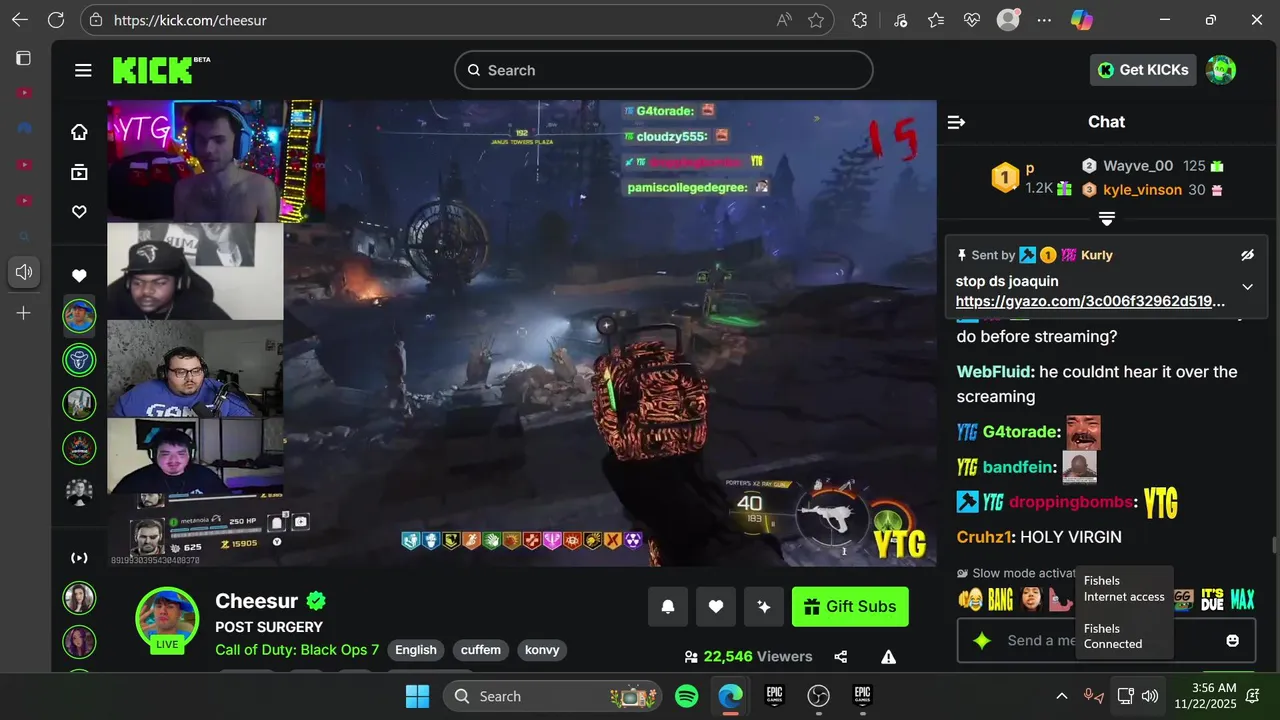
Task: Toggle stream notifications bell button
Action: click(668, 606)
